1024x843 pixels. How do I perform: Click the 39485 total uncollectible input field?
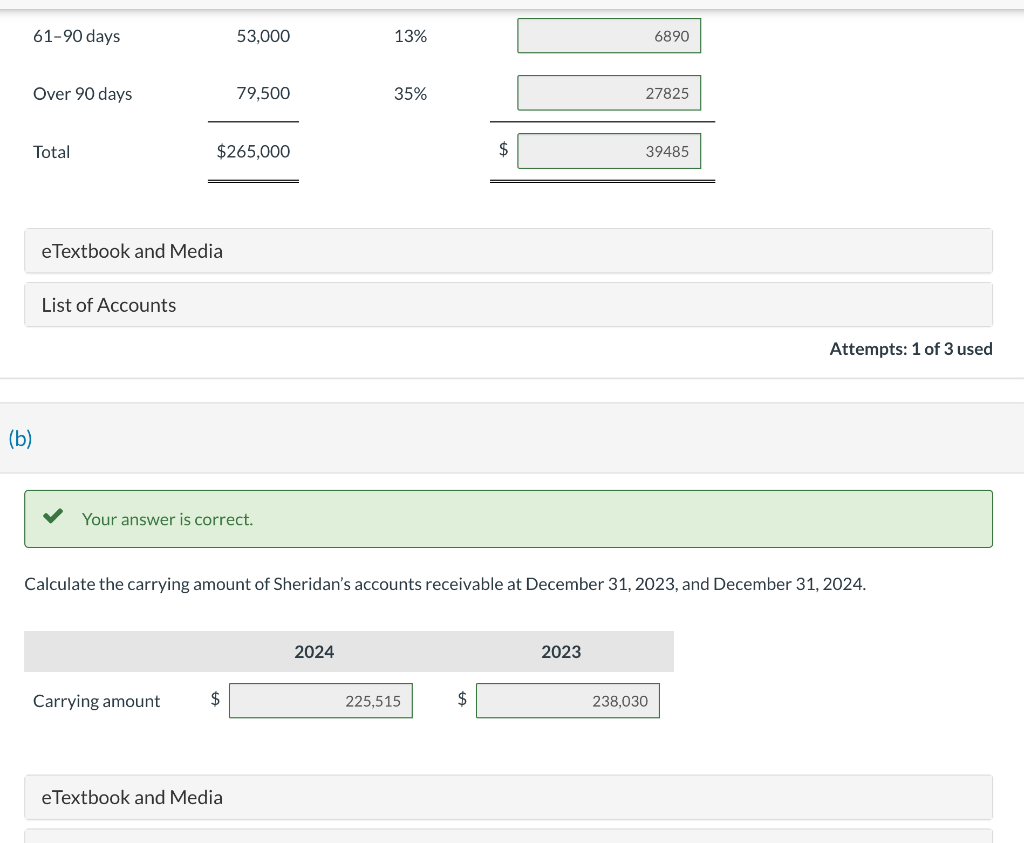coord(609,151)
